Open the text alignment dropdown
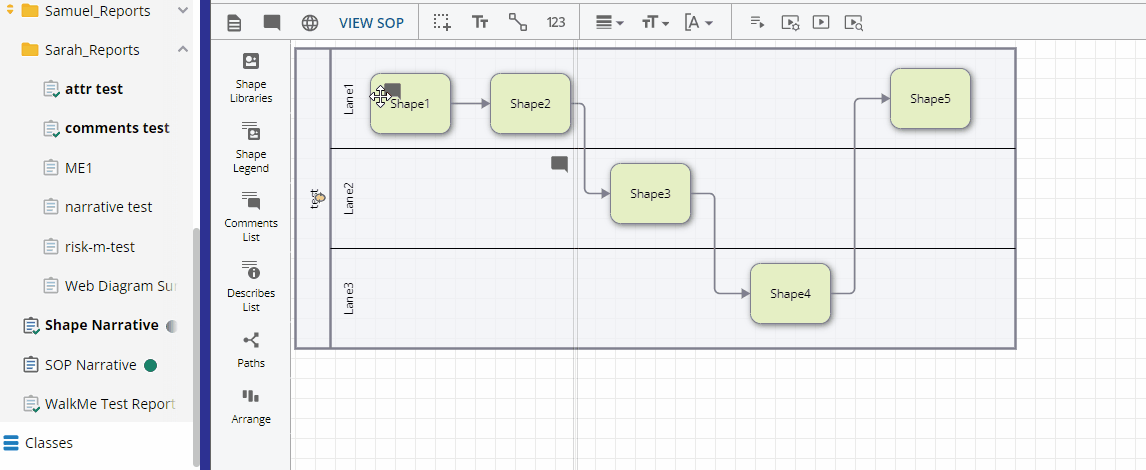 (x=609, y=22)
